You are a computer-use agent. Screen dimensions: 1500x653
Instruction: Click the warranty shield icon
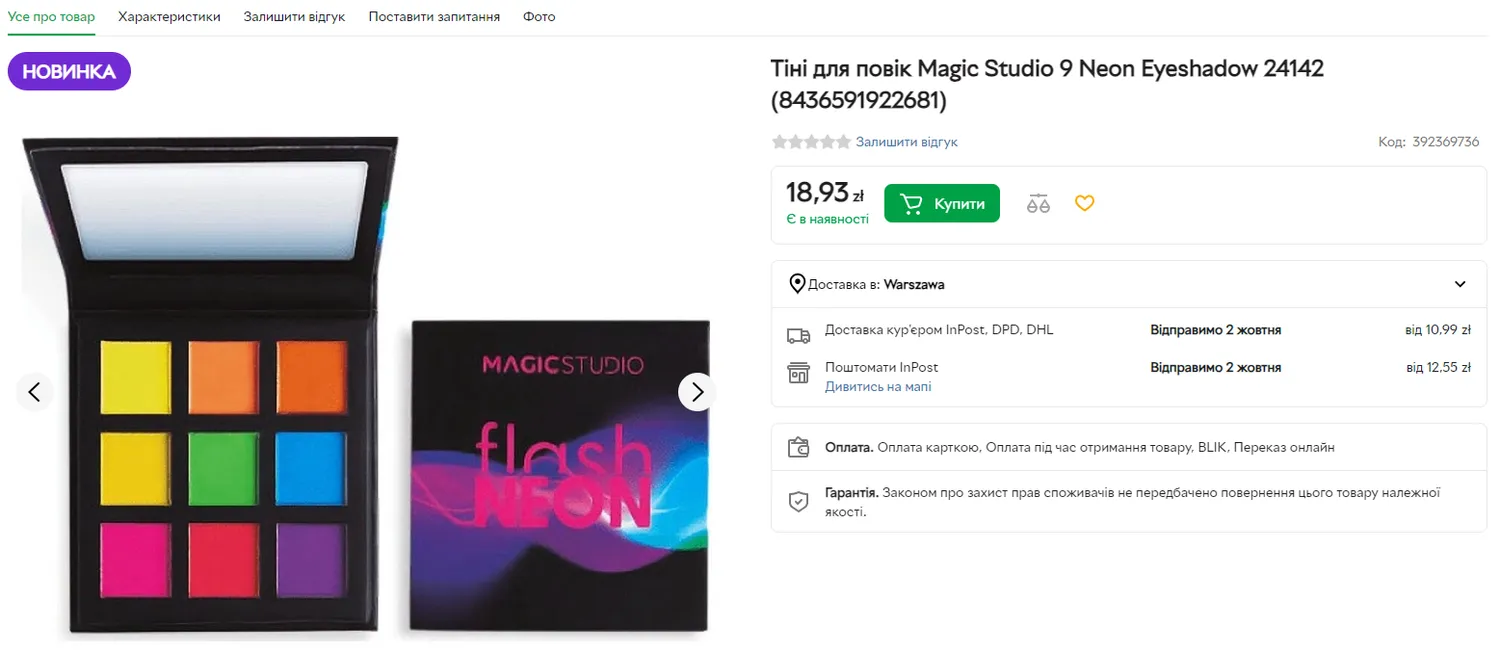(x=798, y=501)
